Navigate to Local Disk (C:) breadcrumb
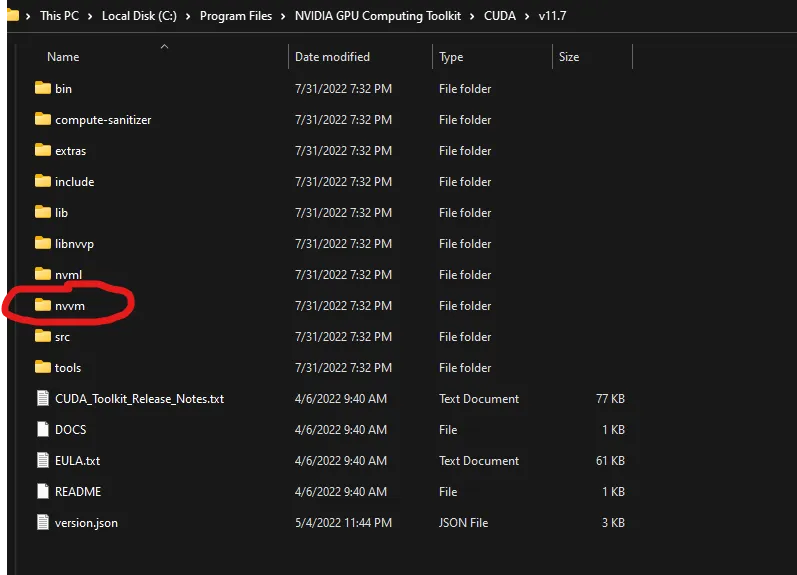The height and width of the screenshot is (575, 797). (x=139, y=16)
